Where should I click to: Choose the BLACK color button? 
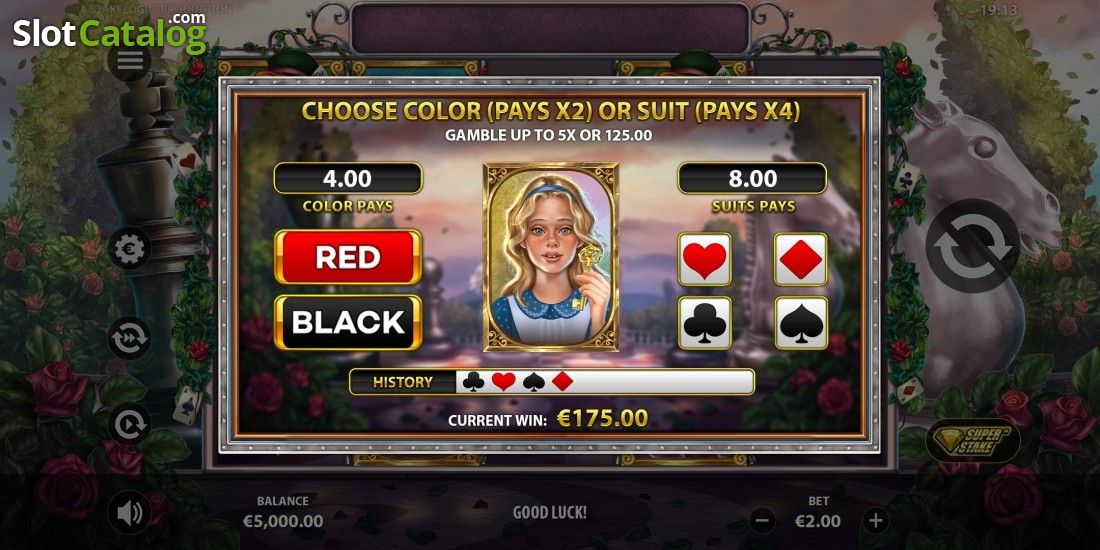point(348,322)
